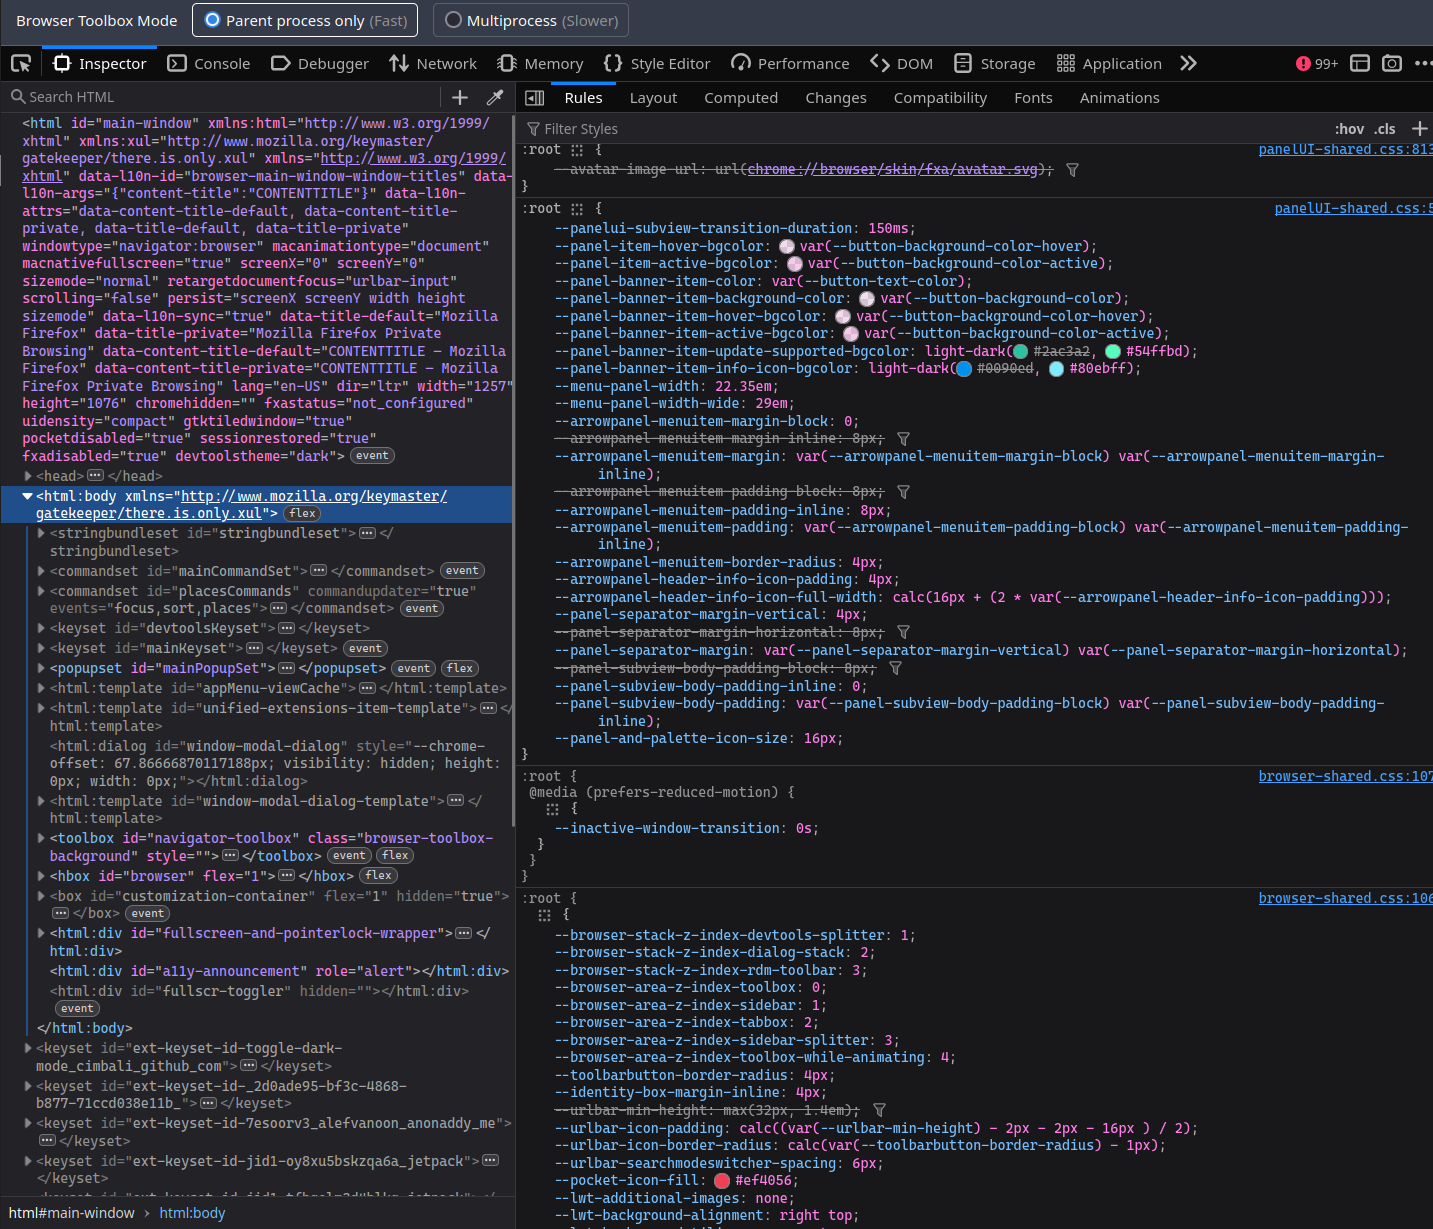Open the Memory tab
Viewport: 1433px width, 1229px height.
[x=540, y=63]
